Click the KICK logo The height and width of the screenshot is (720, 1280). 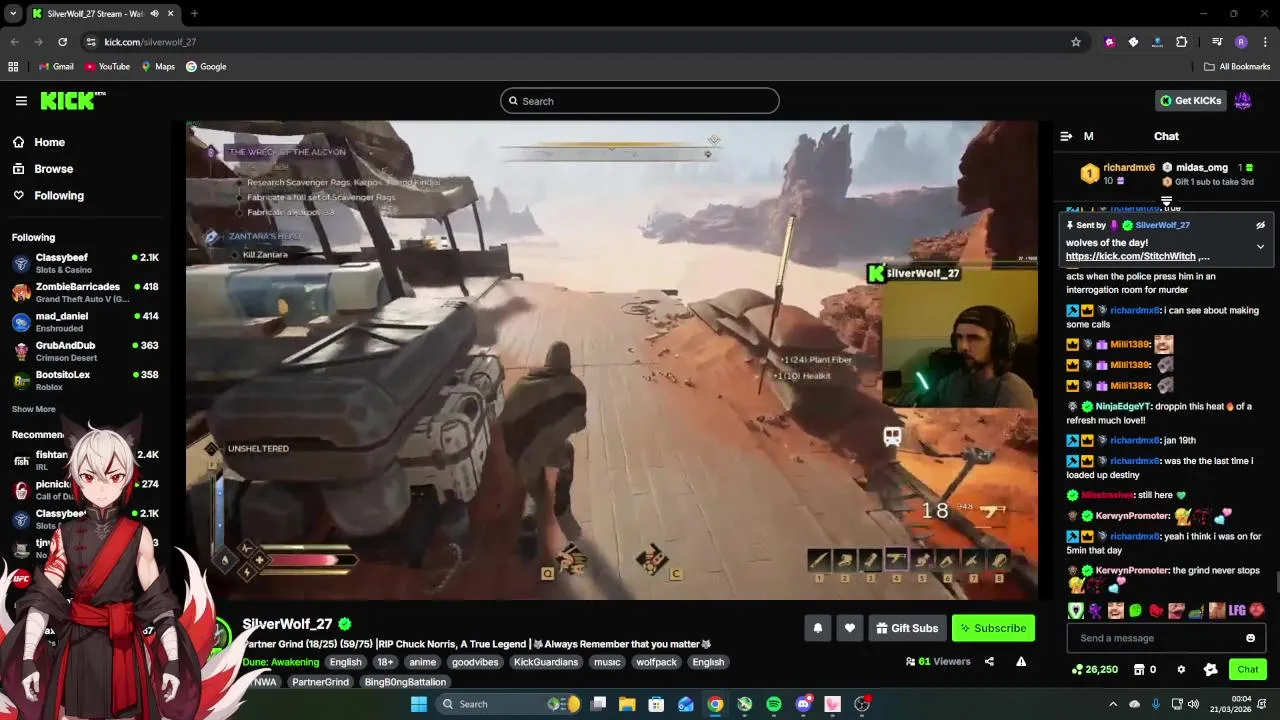point(72,100)
